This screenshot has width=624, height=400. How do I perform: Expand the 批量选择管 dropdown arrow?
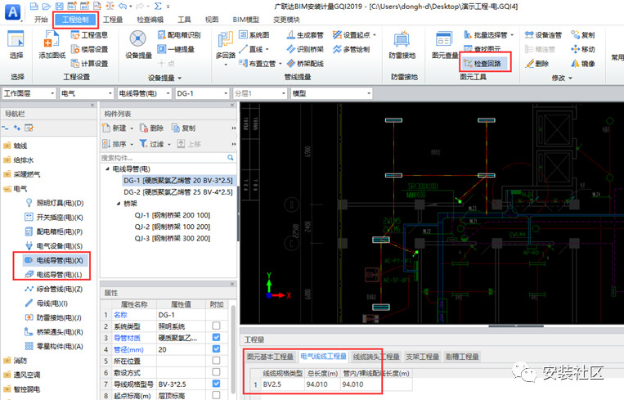click(512, 35)
